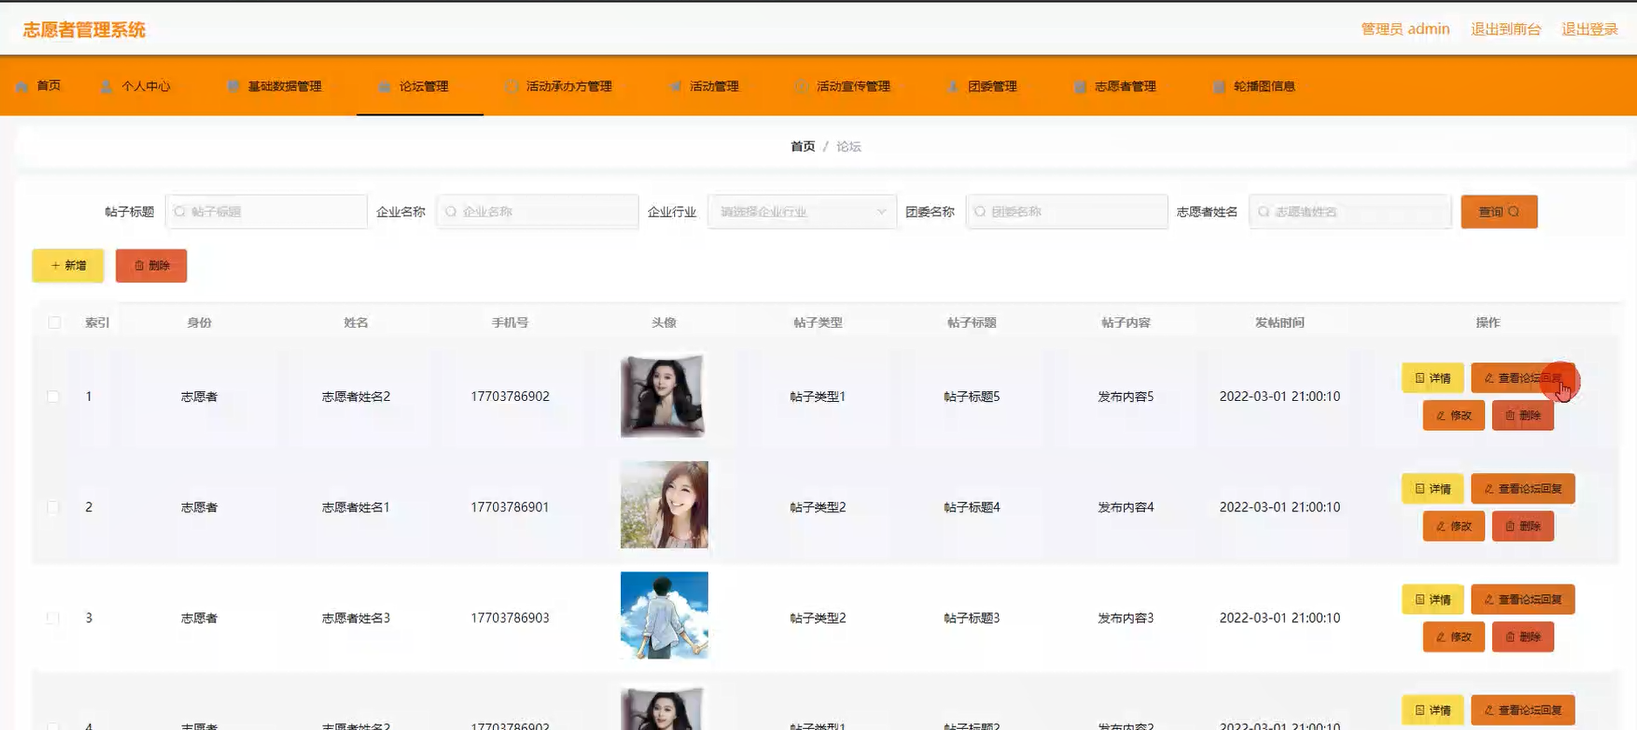This screenshot has height=730, width=1637.
Task: Click the avatar image in row 2
Action: (x=664, y=505)
